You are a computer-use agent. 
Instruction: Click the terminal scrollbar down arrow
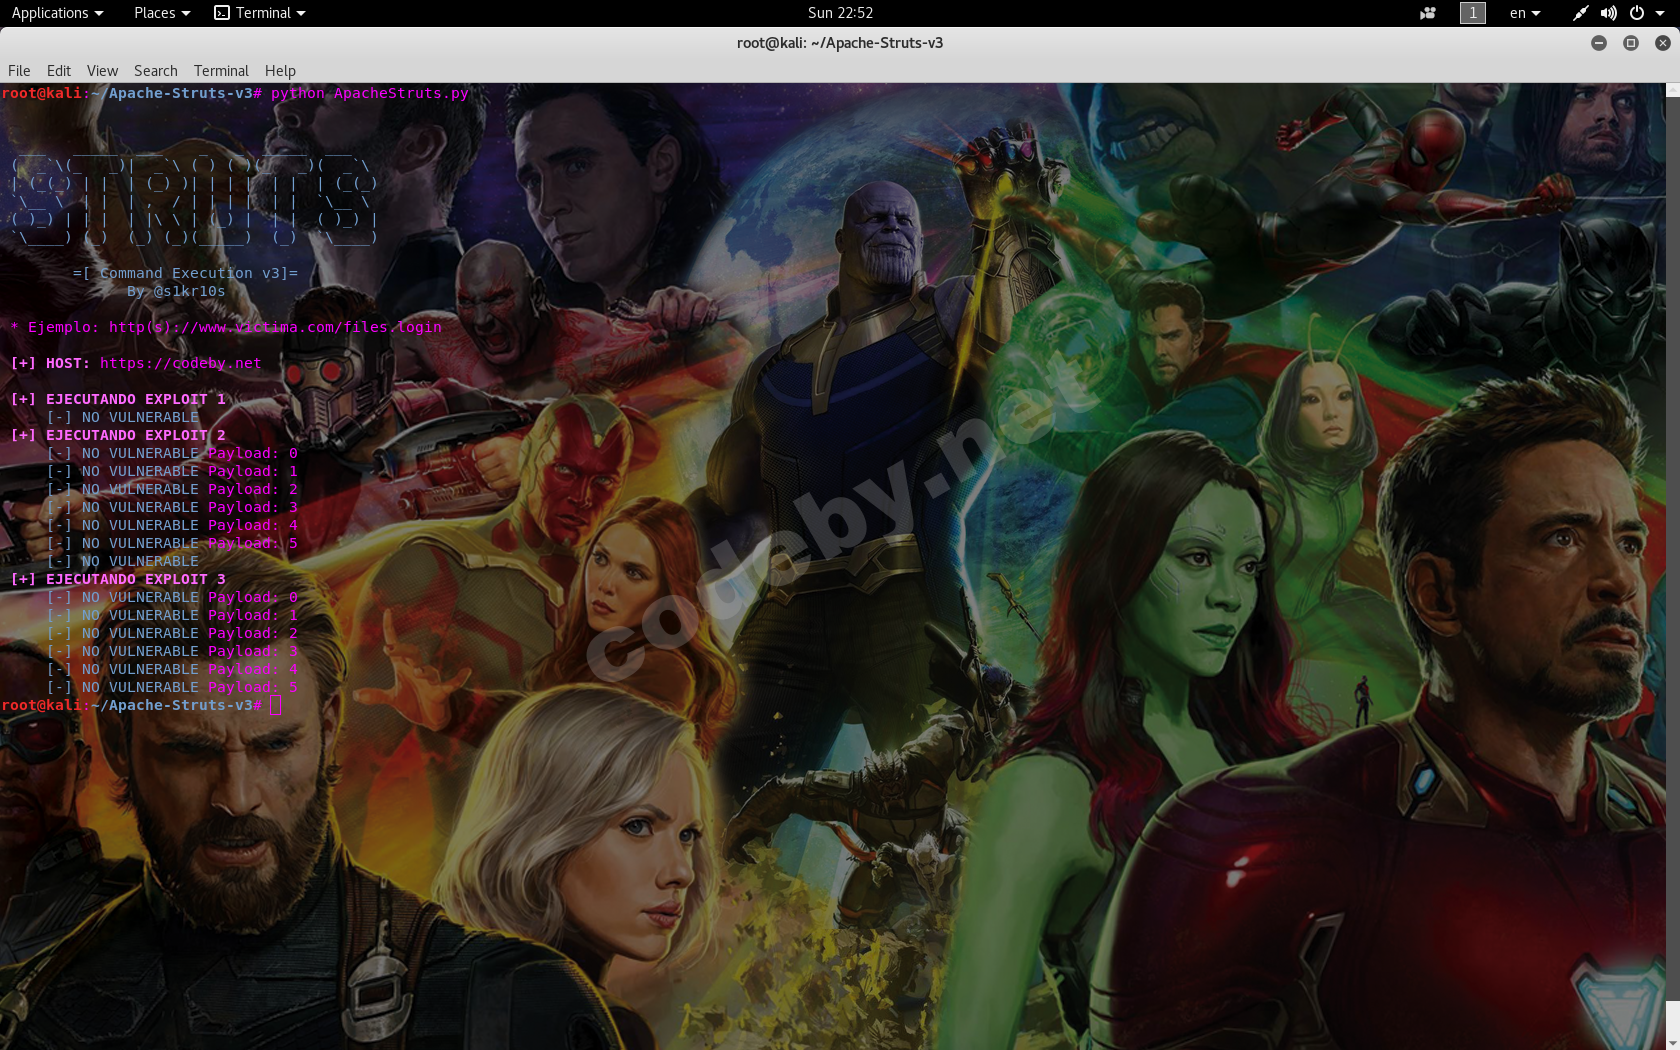1673,1042
